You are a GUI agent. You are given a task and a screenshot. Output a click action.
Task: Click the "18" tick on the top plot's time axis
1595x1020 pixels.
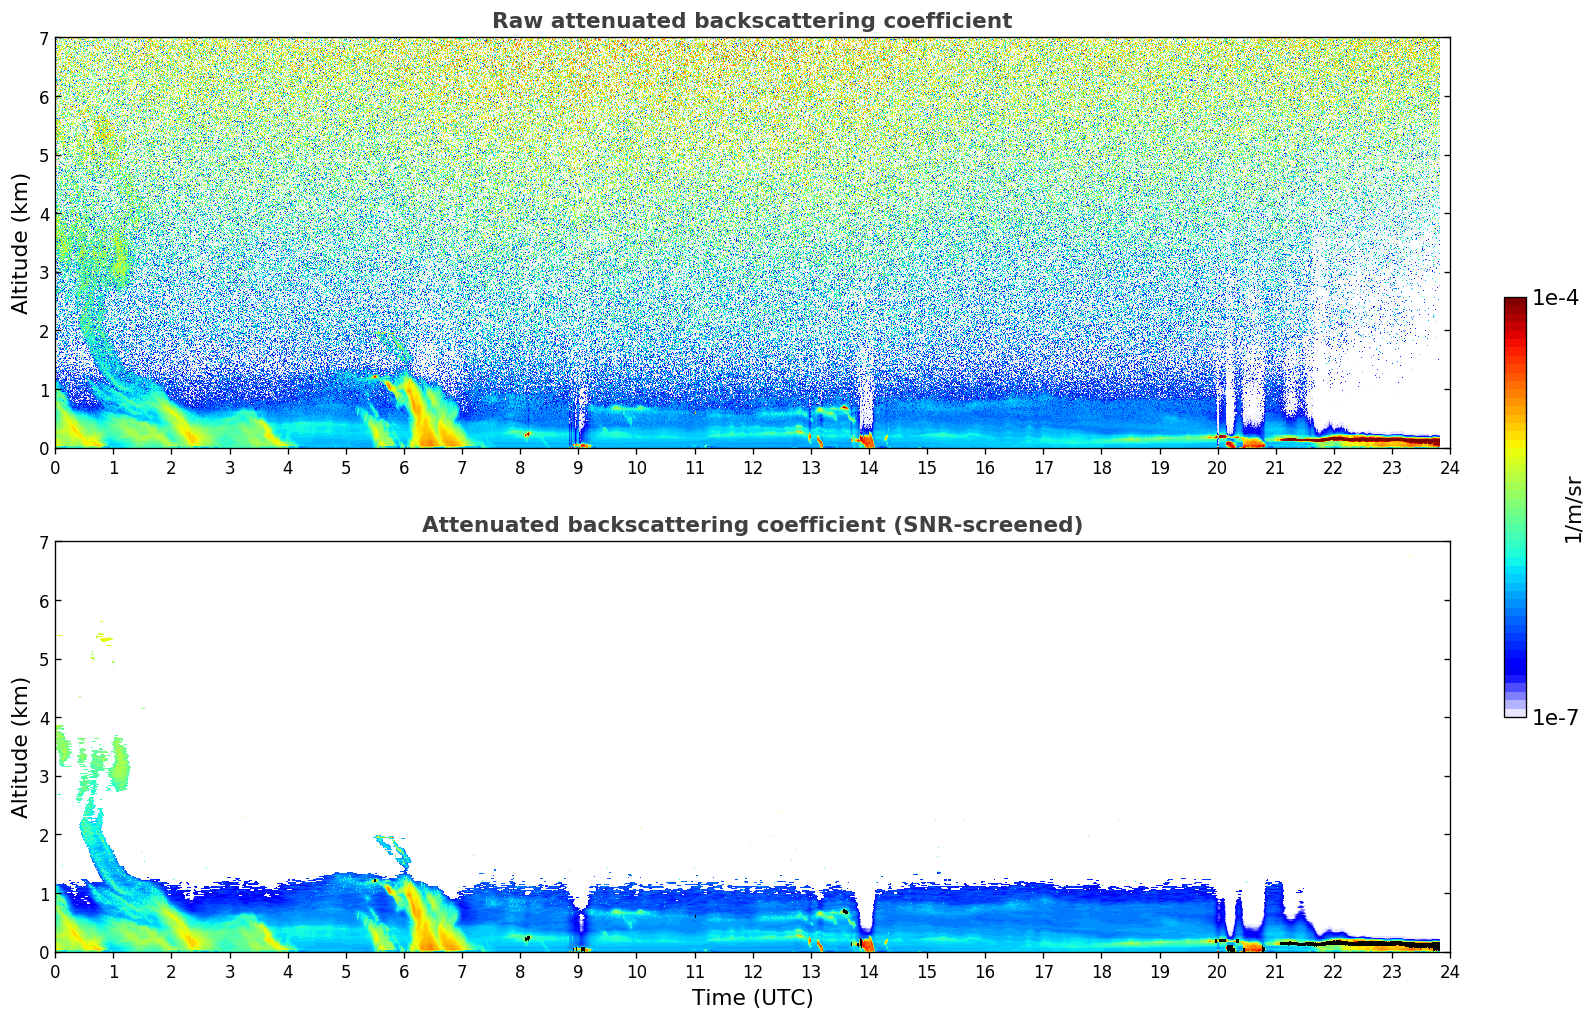pos(1101,467)
